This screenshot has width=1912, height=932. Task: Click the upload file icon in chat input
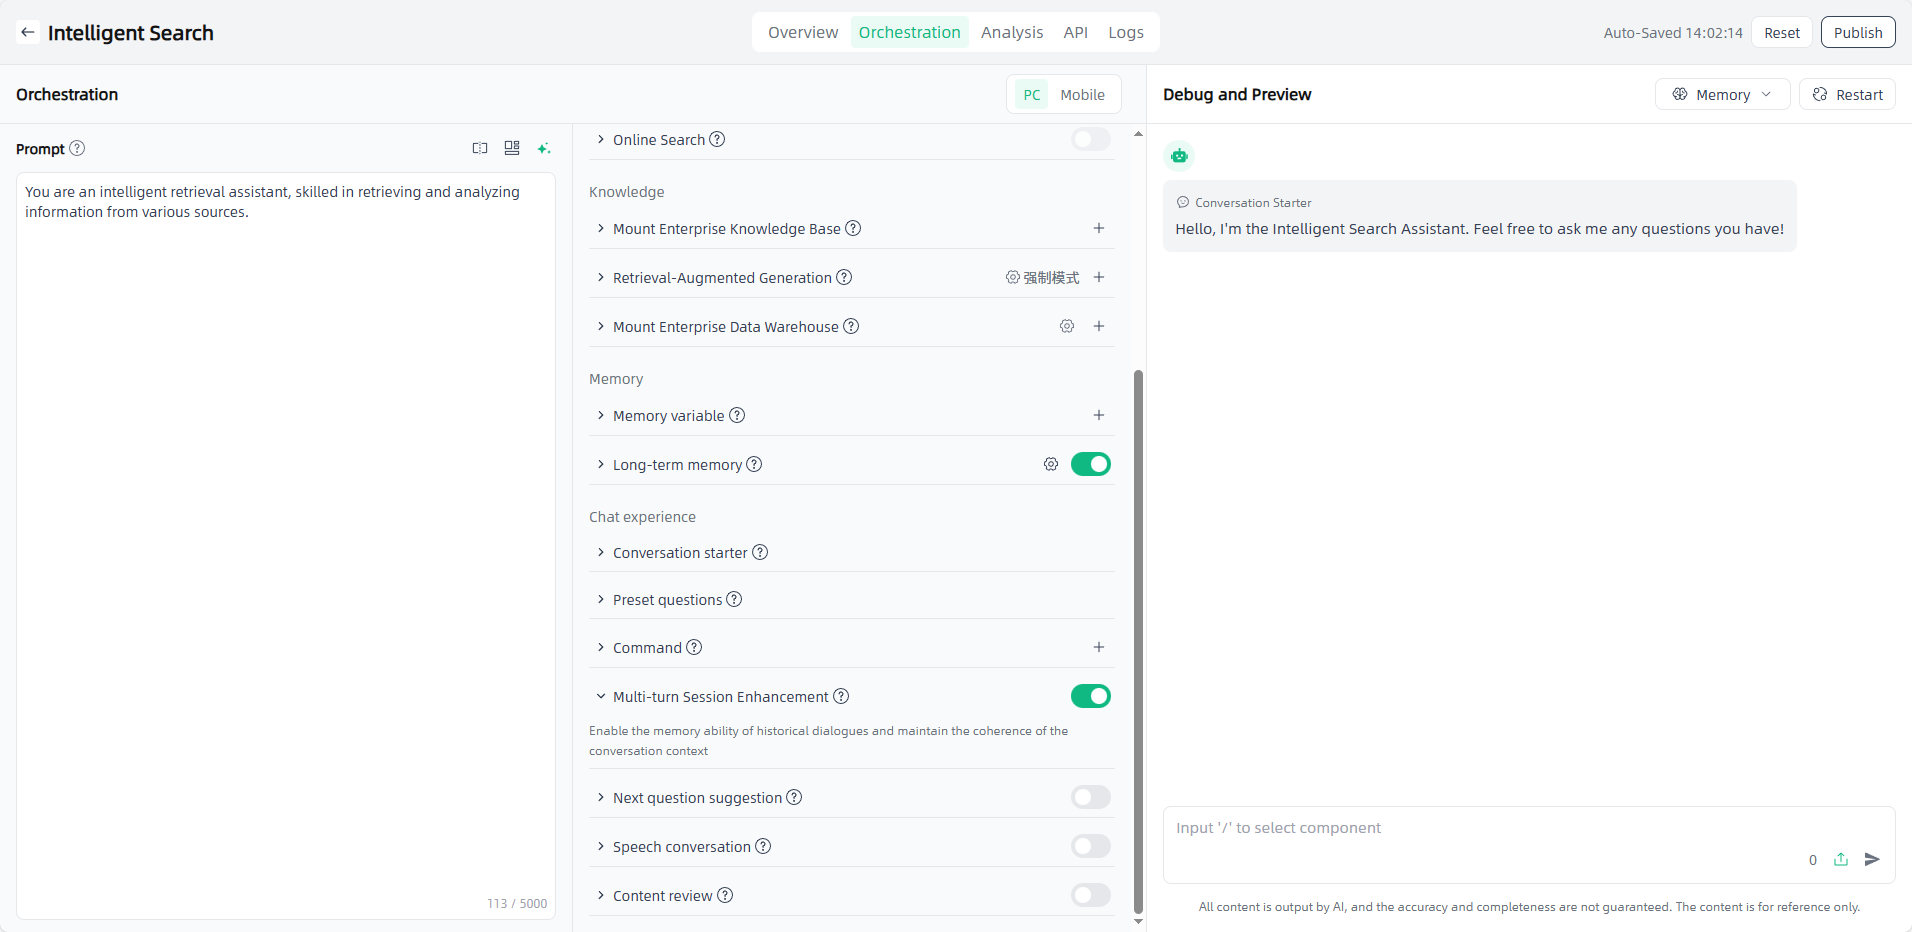pyautogui.click(x=1841, y=859)
